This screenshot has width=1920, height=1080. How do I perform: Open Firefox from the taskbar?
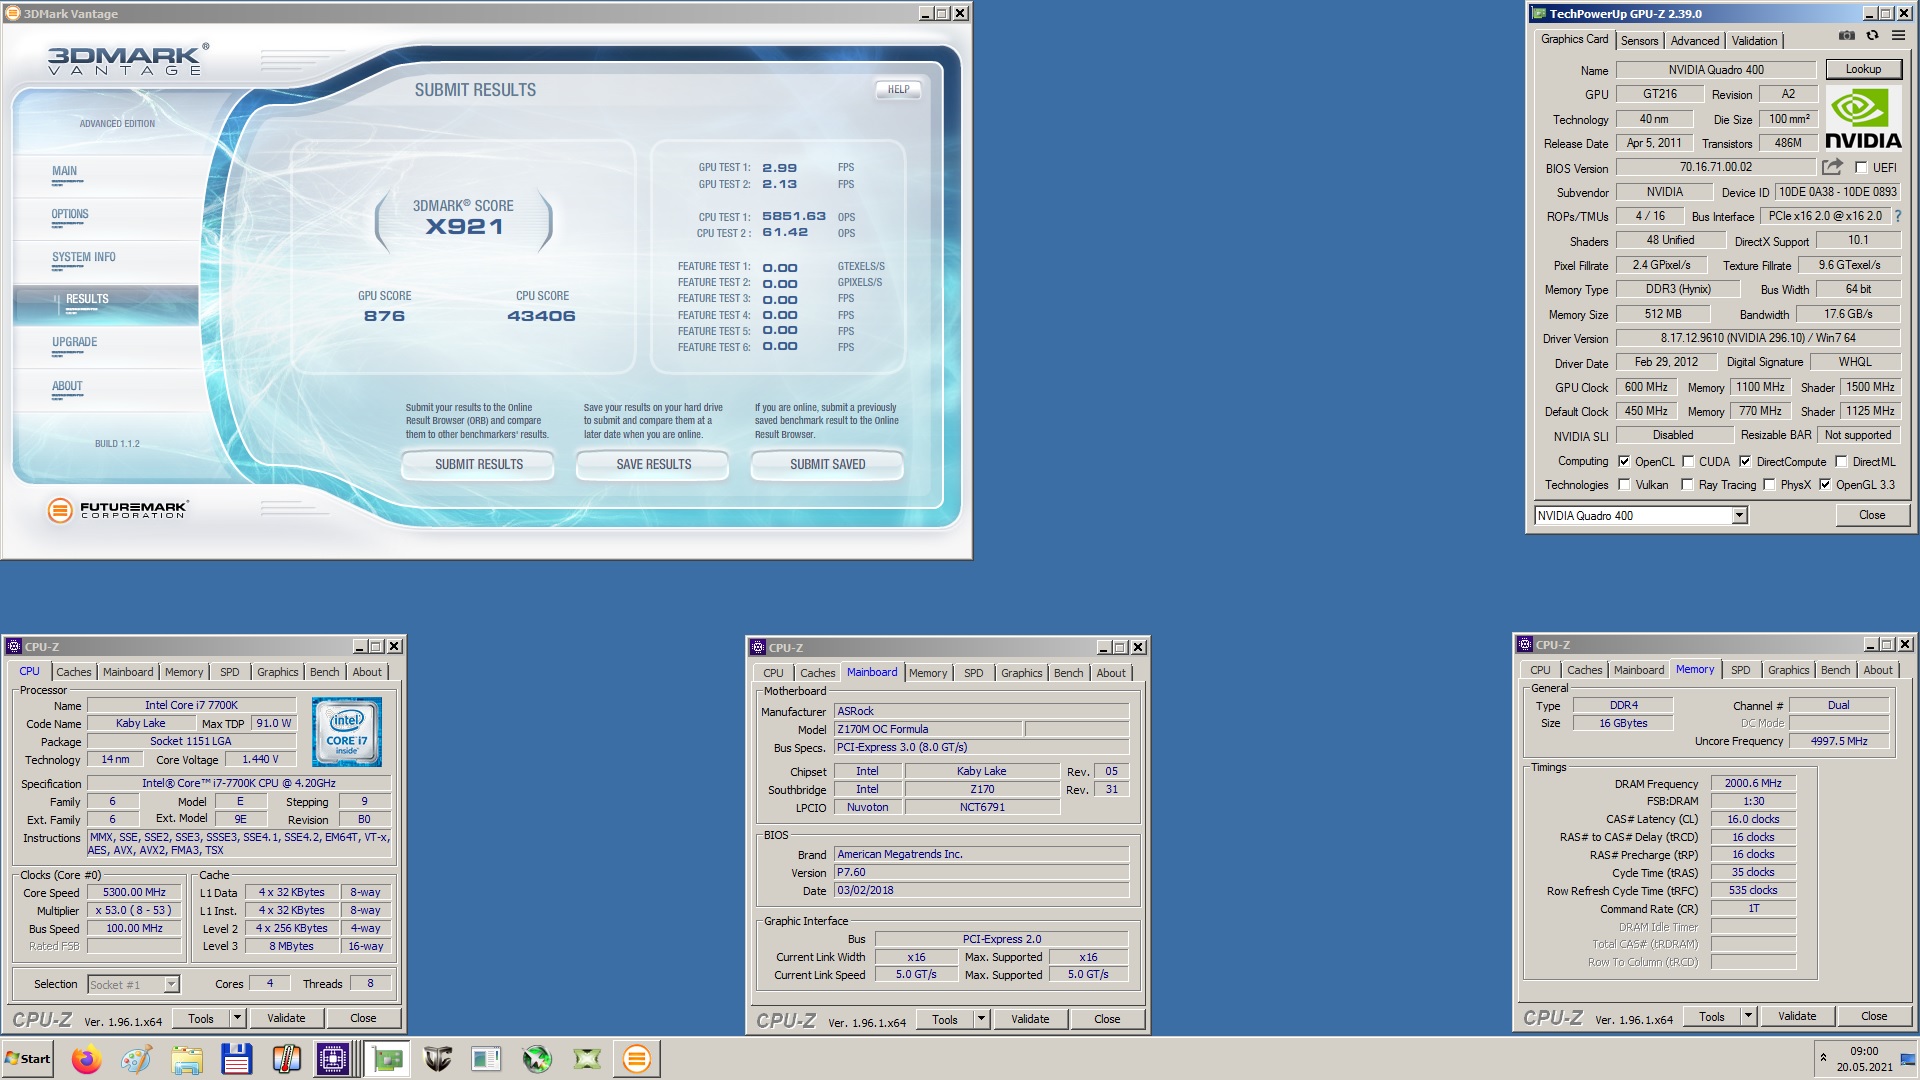pyautogui.click(x=86, y=1059)
